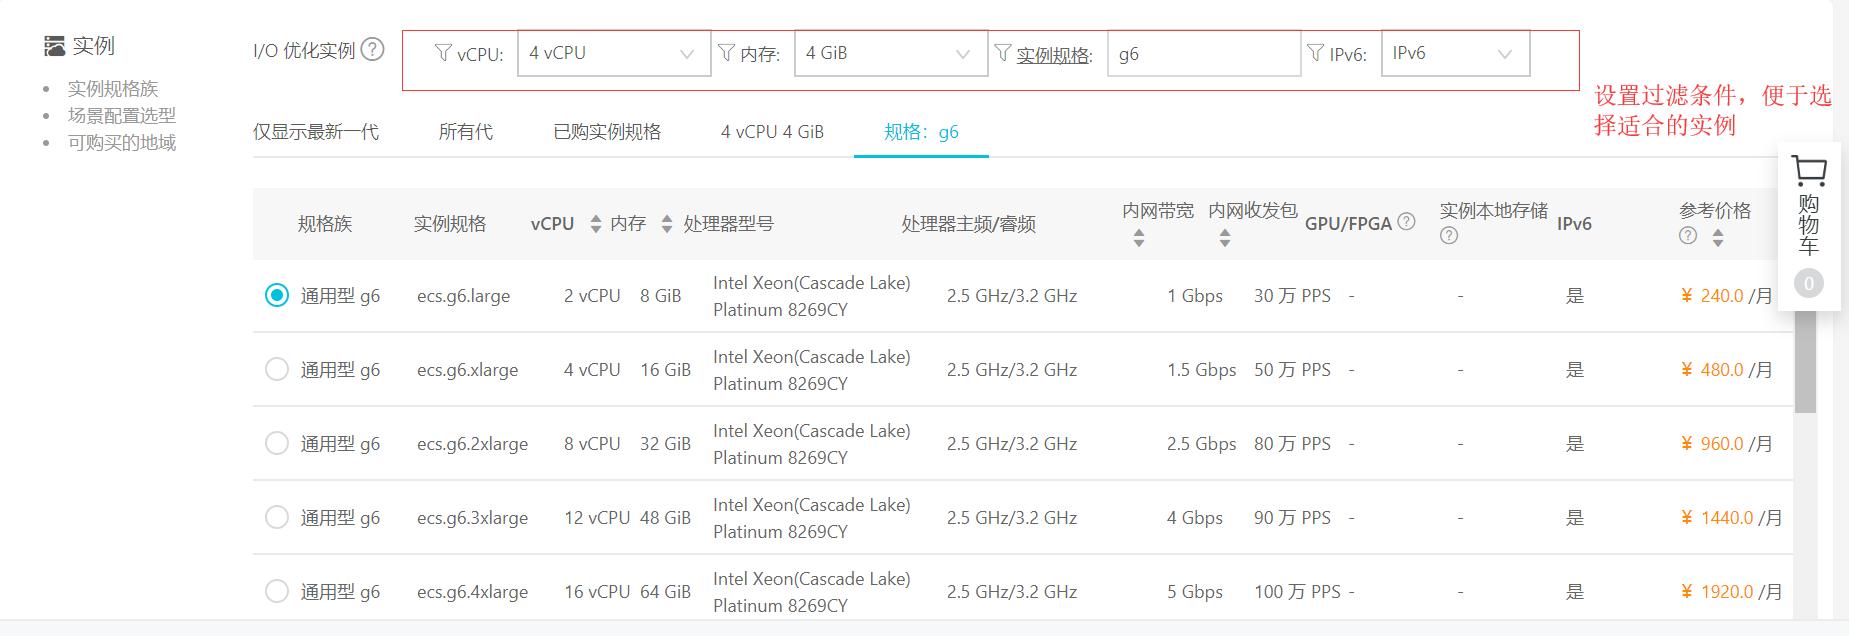Image resolution: width=1849 pixels, height=636 pixels.
Task: Click help icon next to I/O 优化实例
Action: 372,49
